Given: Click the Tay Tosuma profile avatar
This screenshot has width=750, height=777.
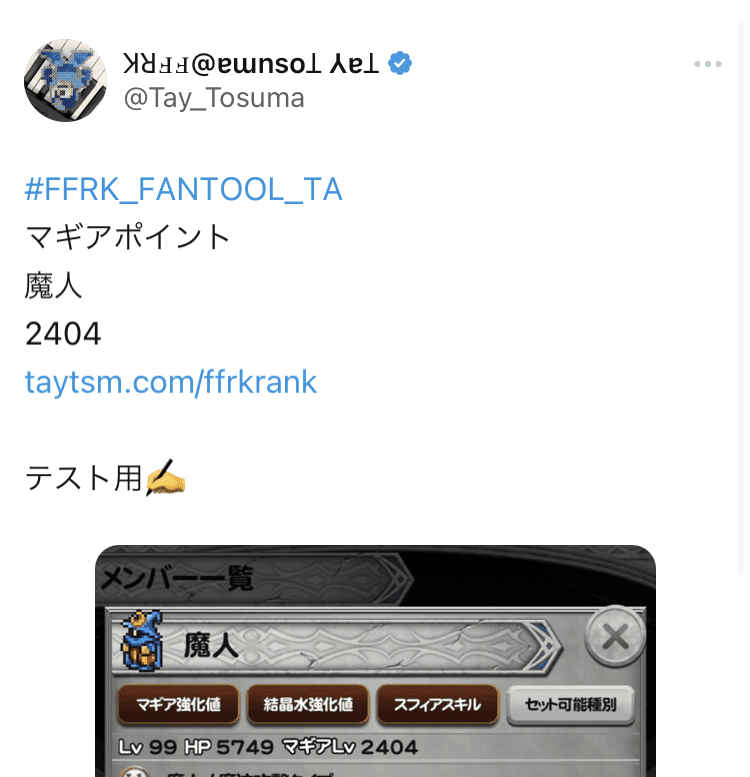Looking at the screenshot, I should 65,80.
